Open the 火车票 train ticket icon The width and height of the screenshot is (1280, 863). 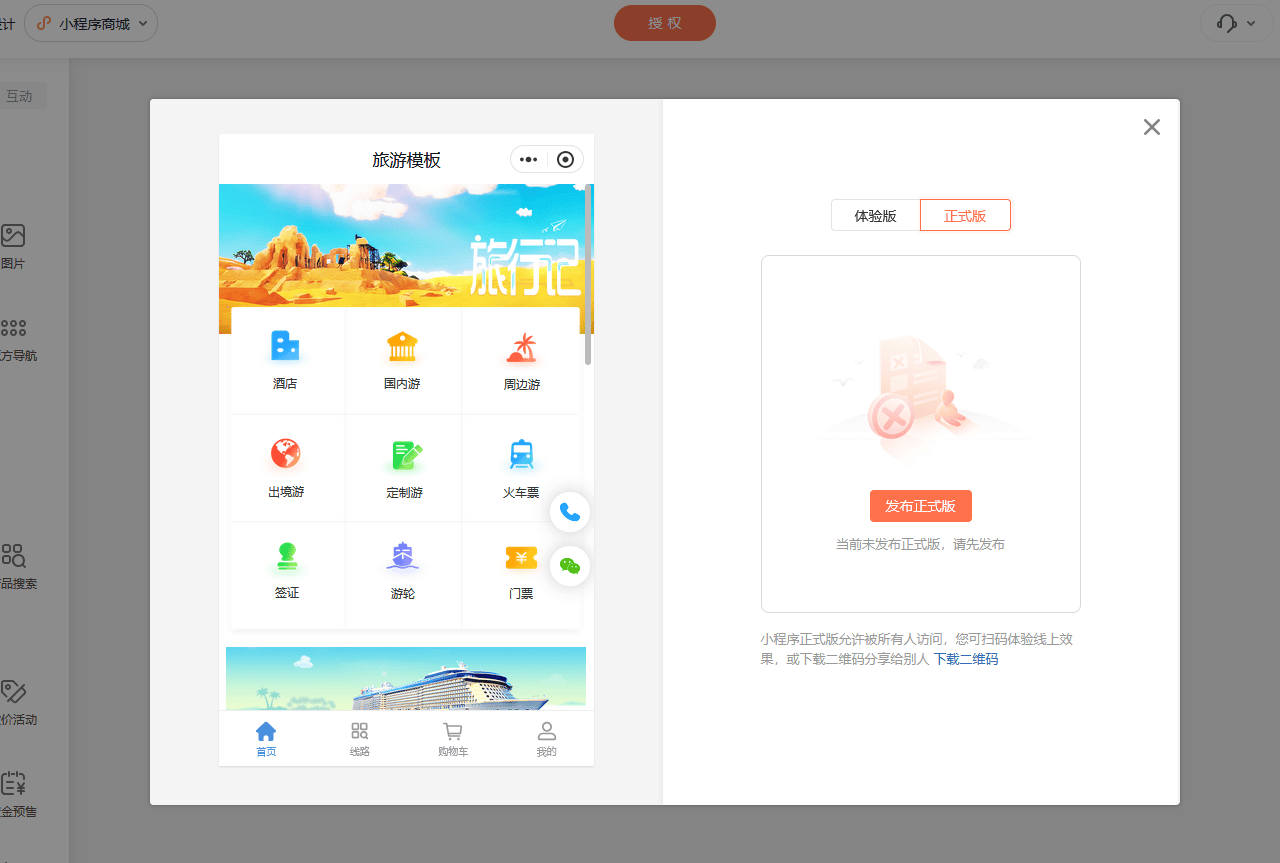click(x=520, y=465)
